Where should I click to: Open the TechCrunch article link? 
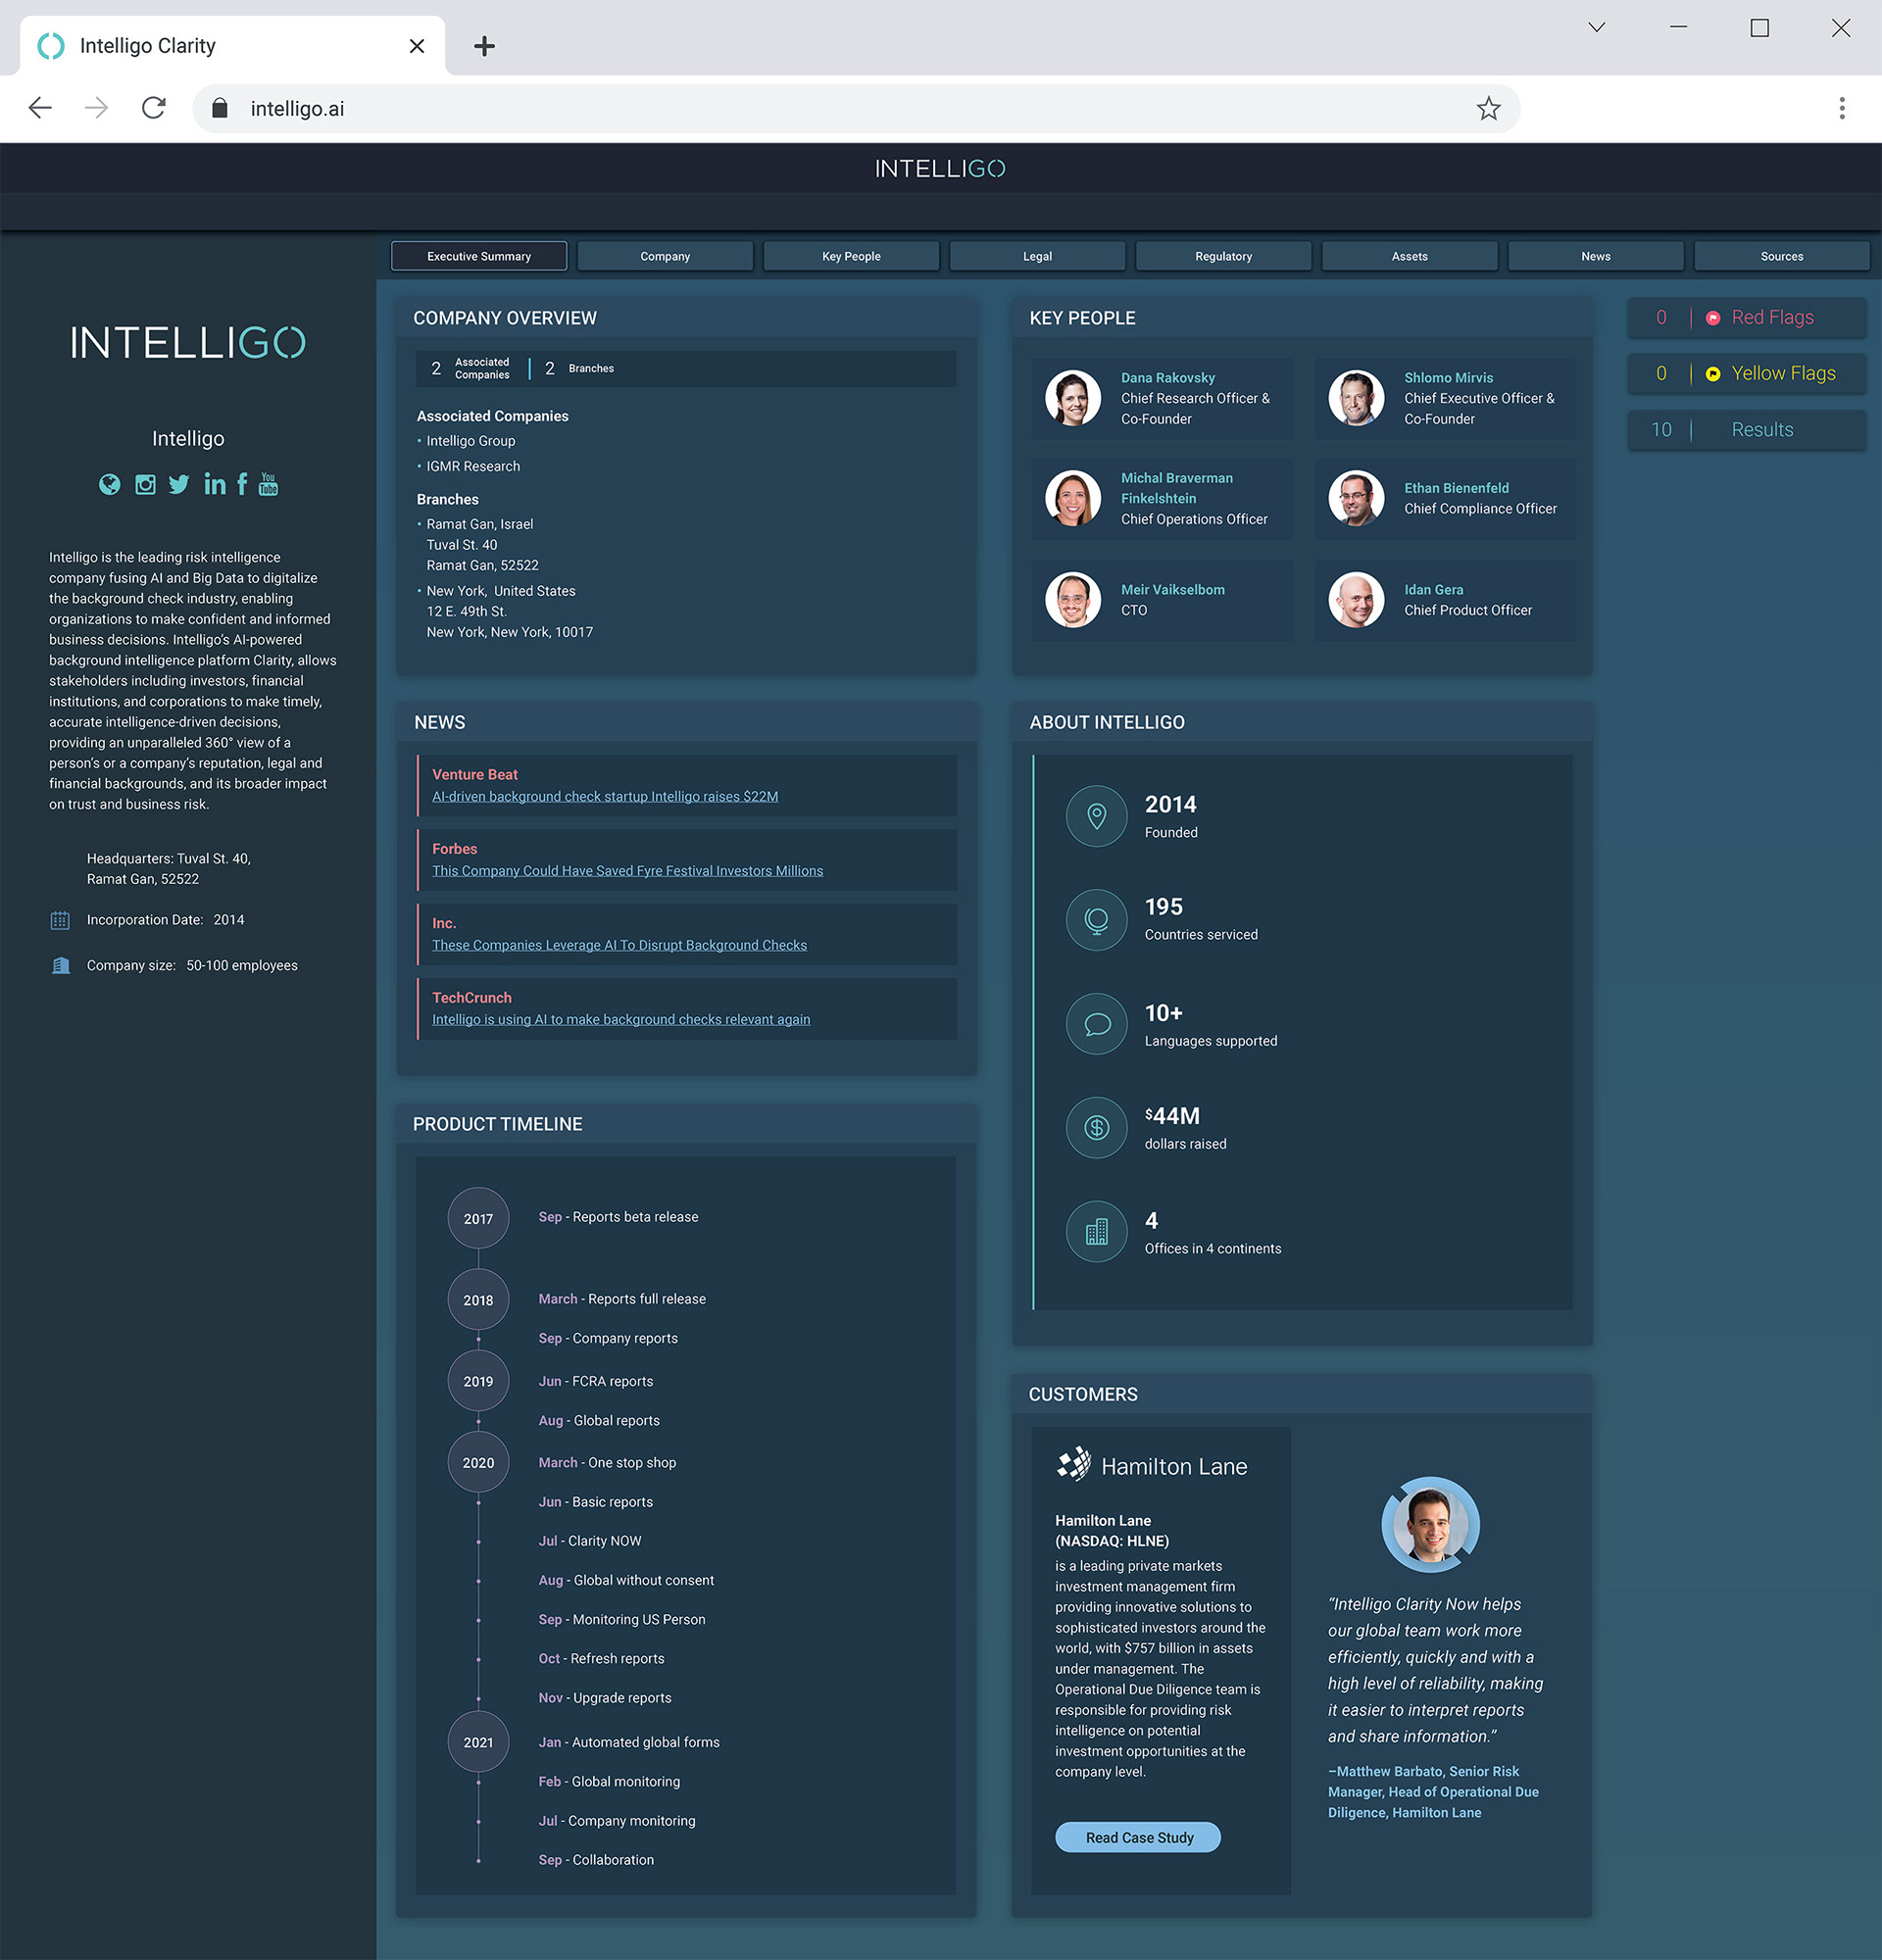coord(621,1019)
